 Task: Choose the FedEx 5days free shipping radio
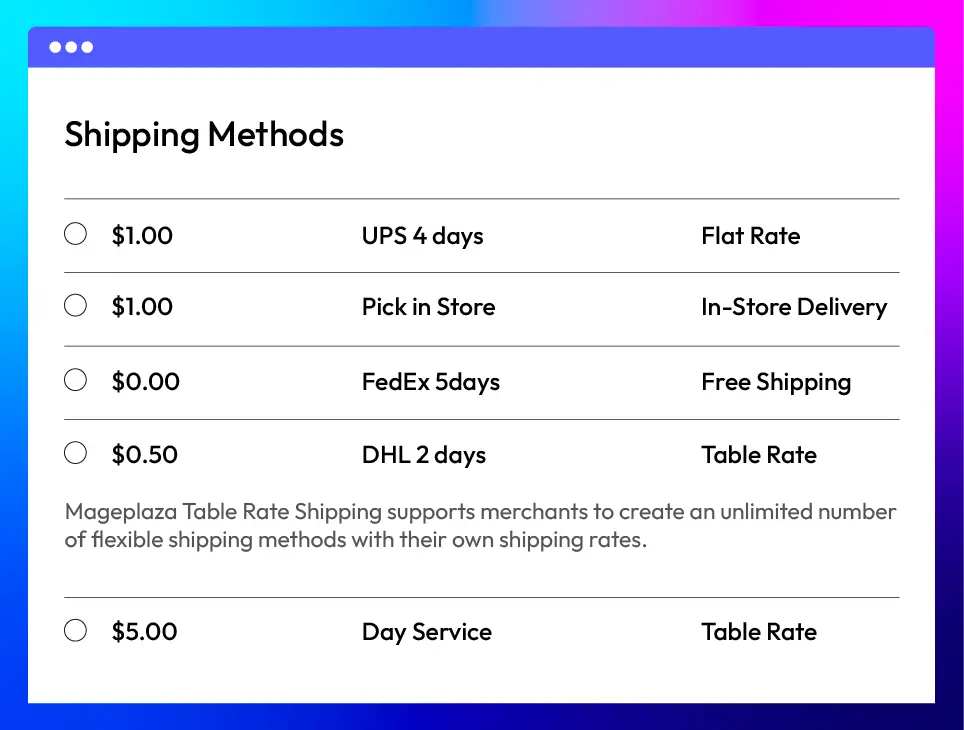(76, 380)
